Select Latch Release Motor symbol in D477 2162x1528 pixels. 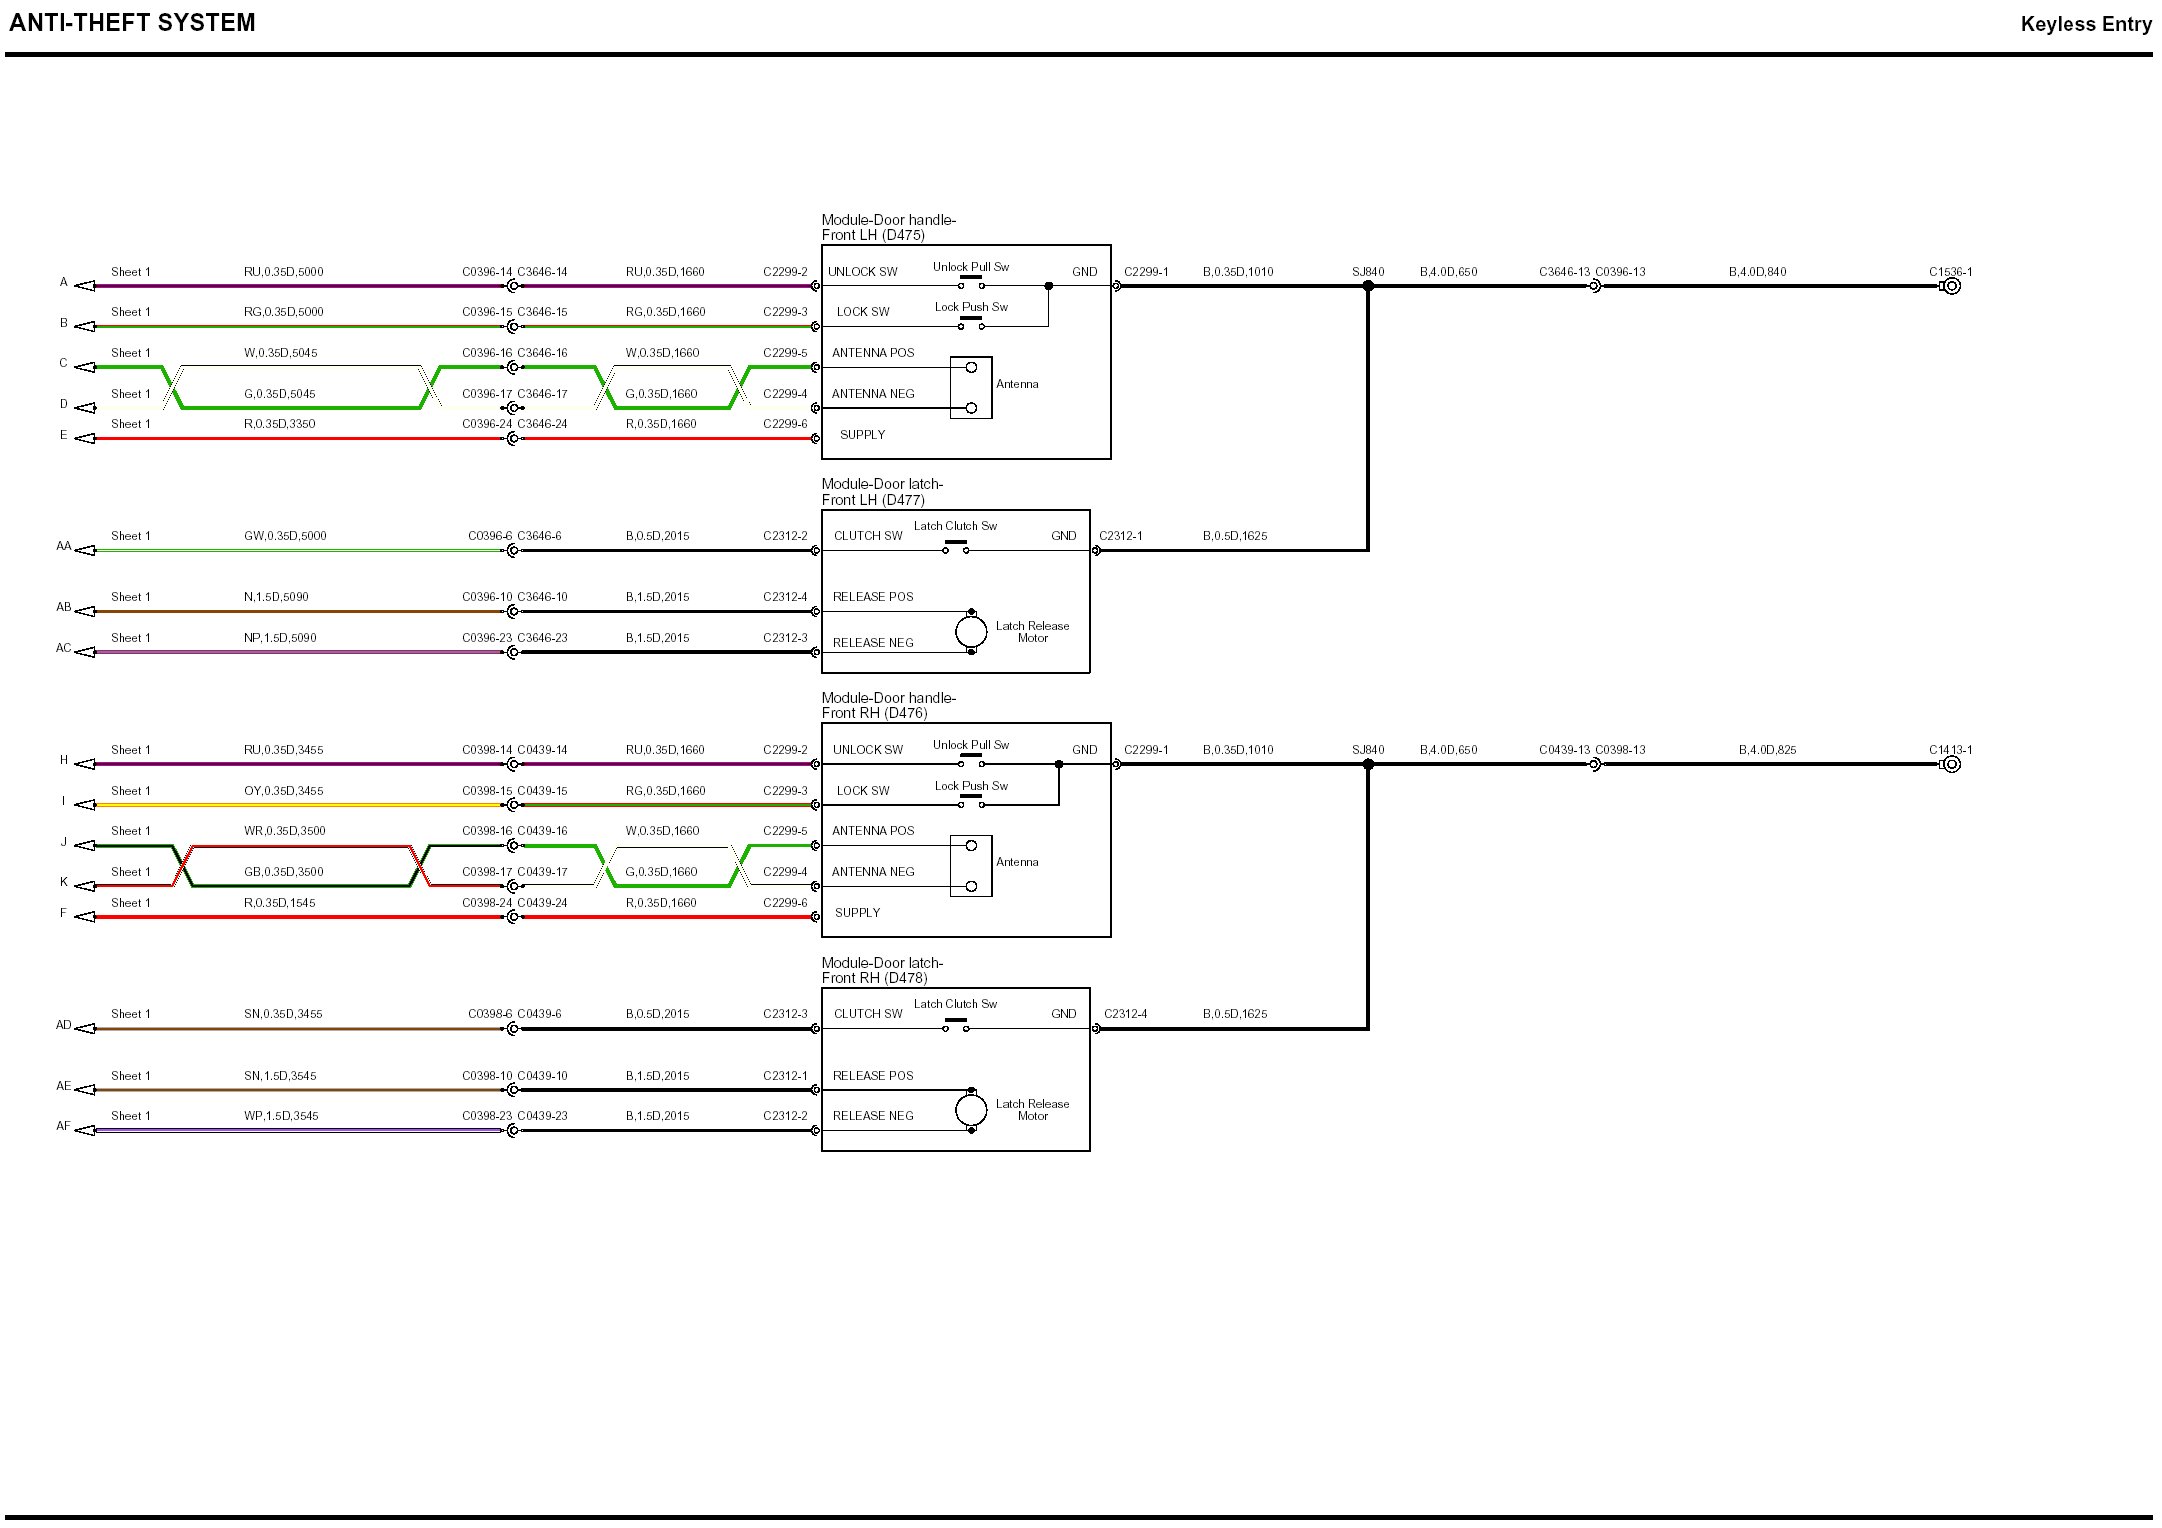(970, 632)
